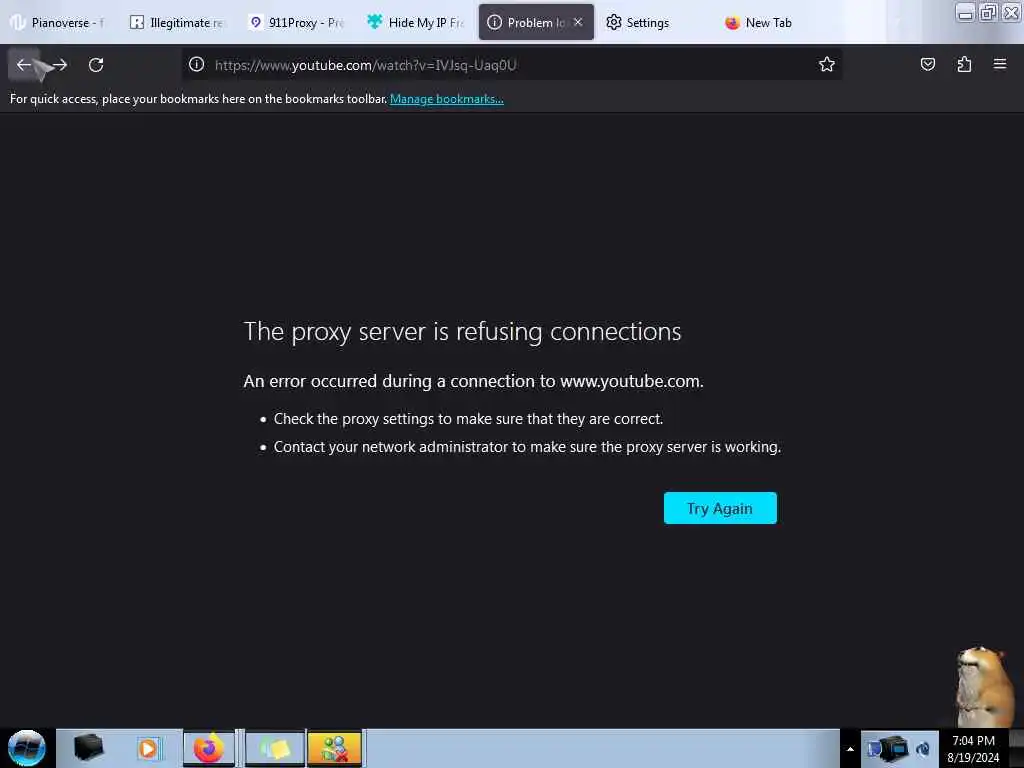Minimize the Firefox window
Image resolution: width=1024 pixels, height=768 pixels.
(x=965, y=12)
